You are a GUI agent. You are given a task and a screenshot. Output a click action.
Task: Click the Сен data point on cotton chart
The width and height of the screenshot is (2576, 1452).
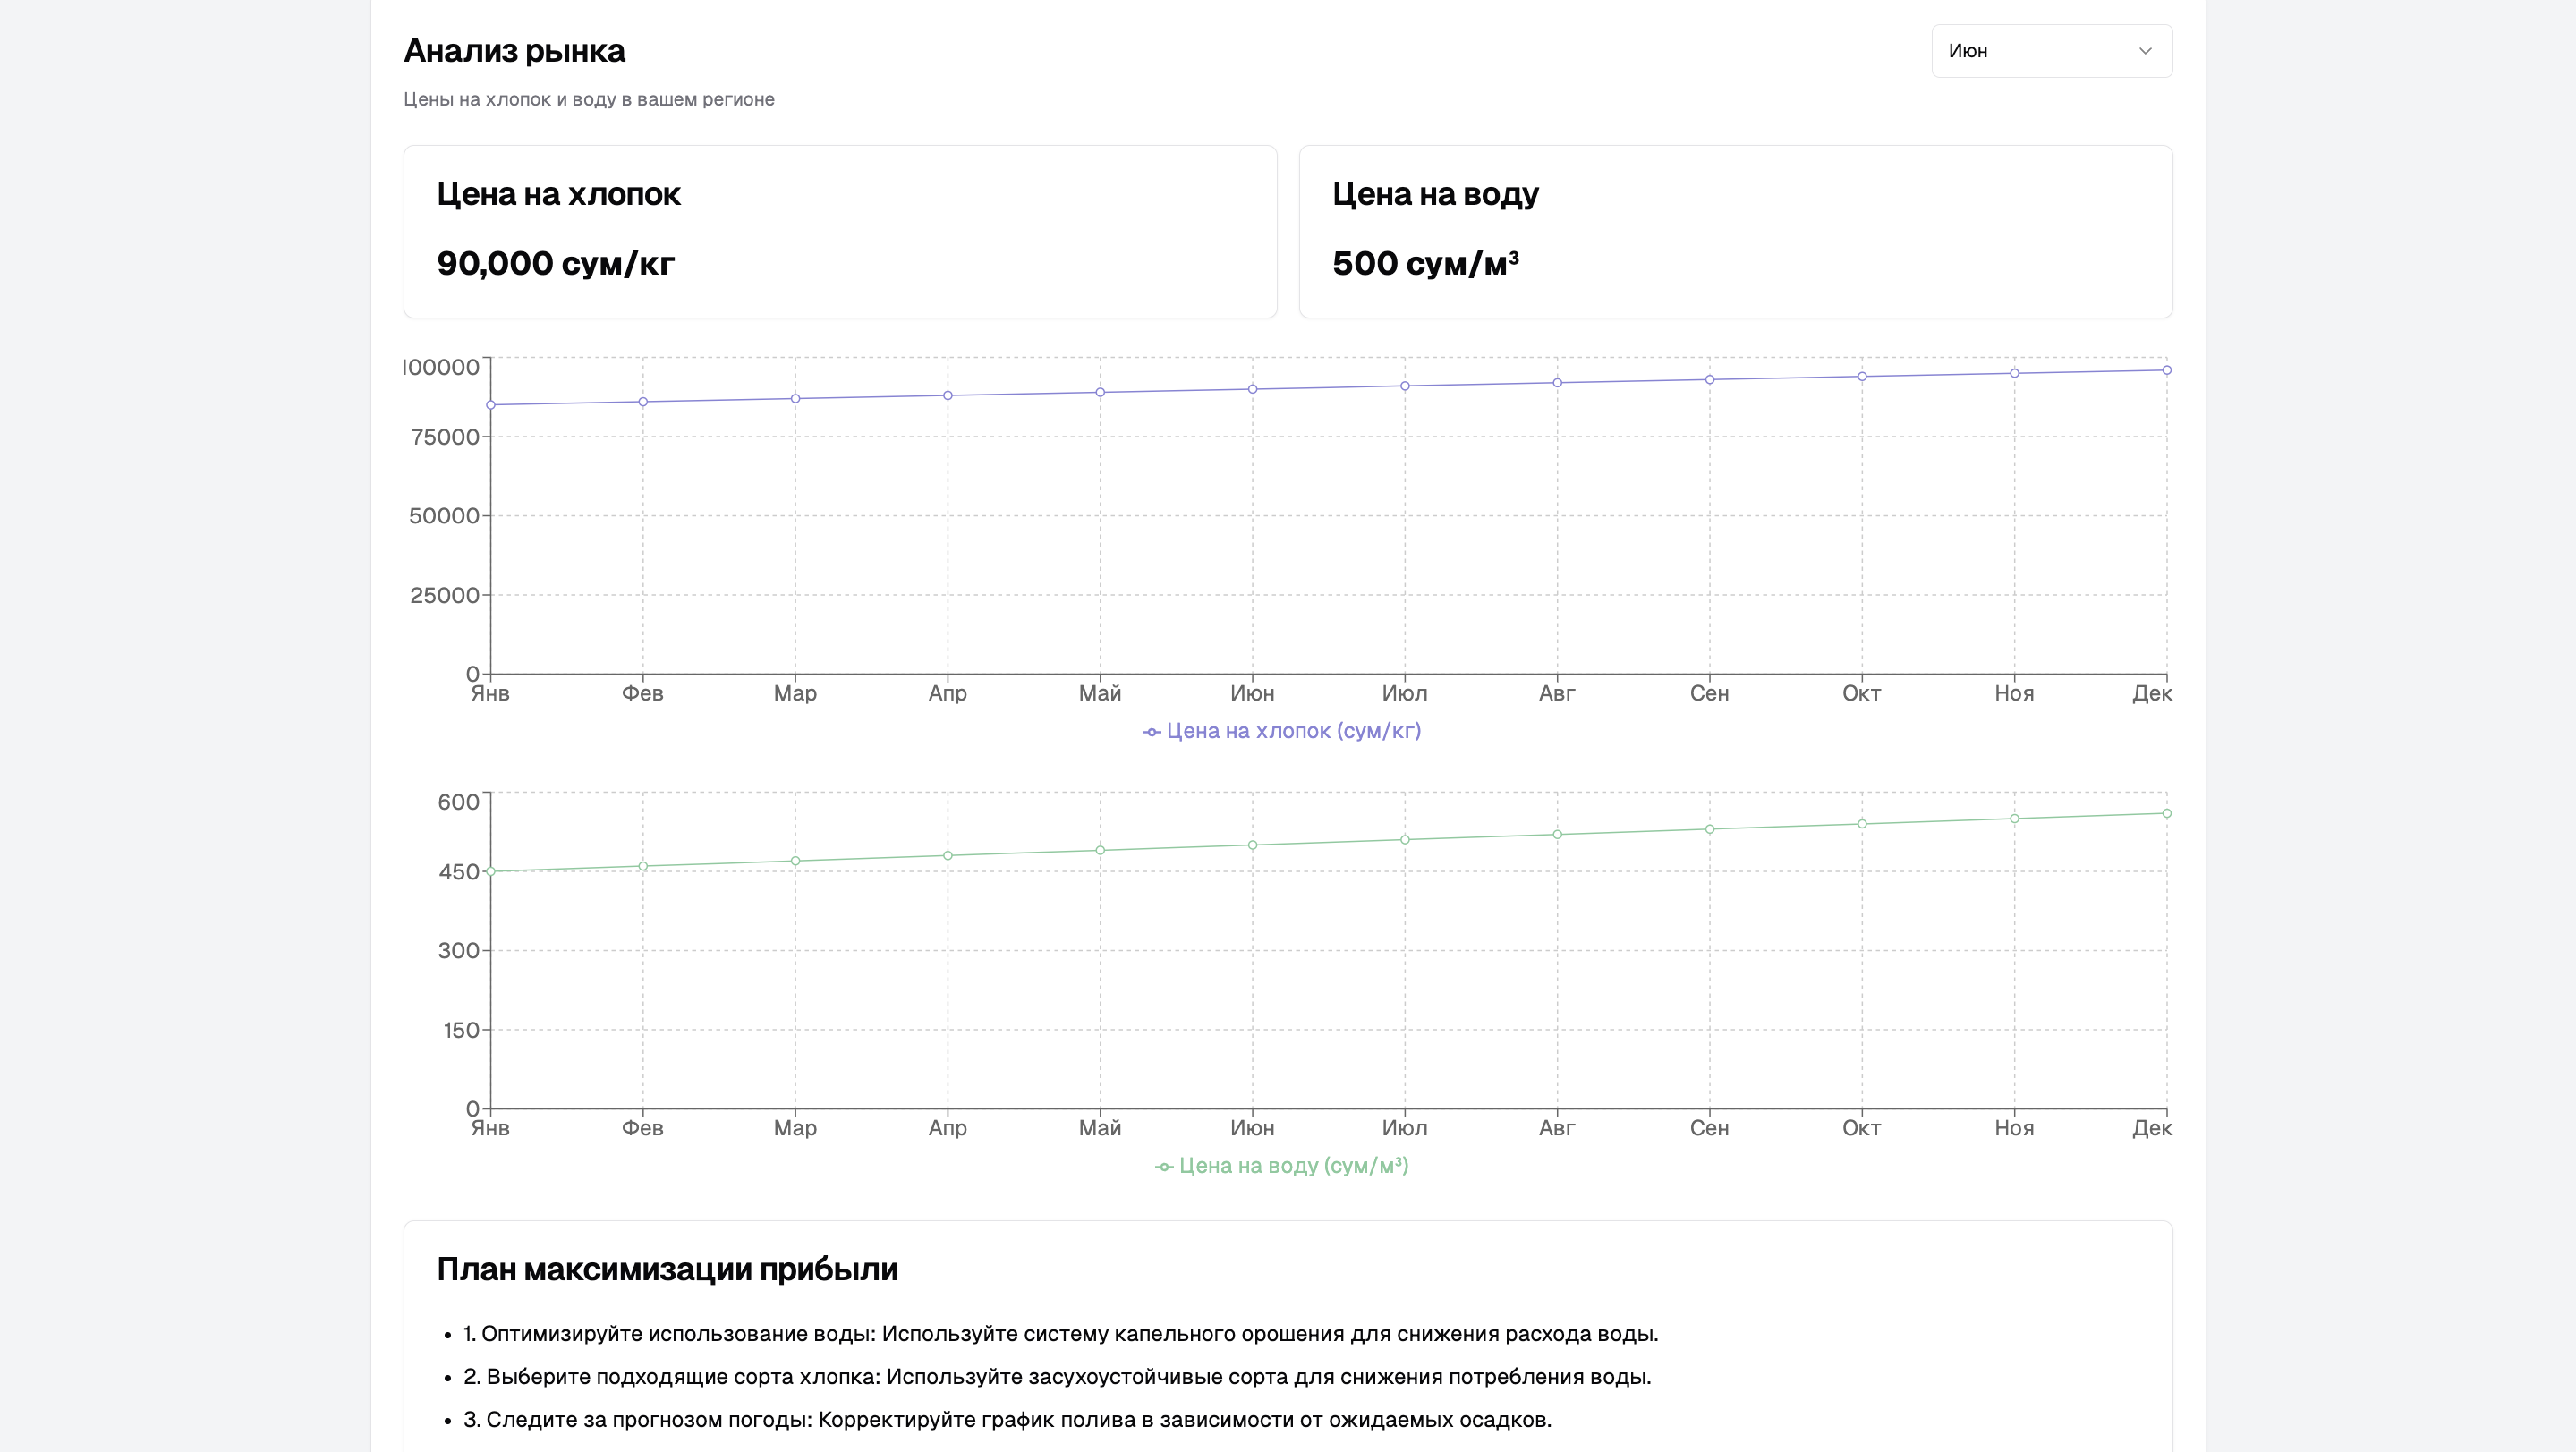click(x=1710, y=380)
